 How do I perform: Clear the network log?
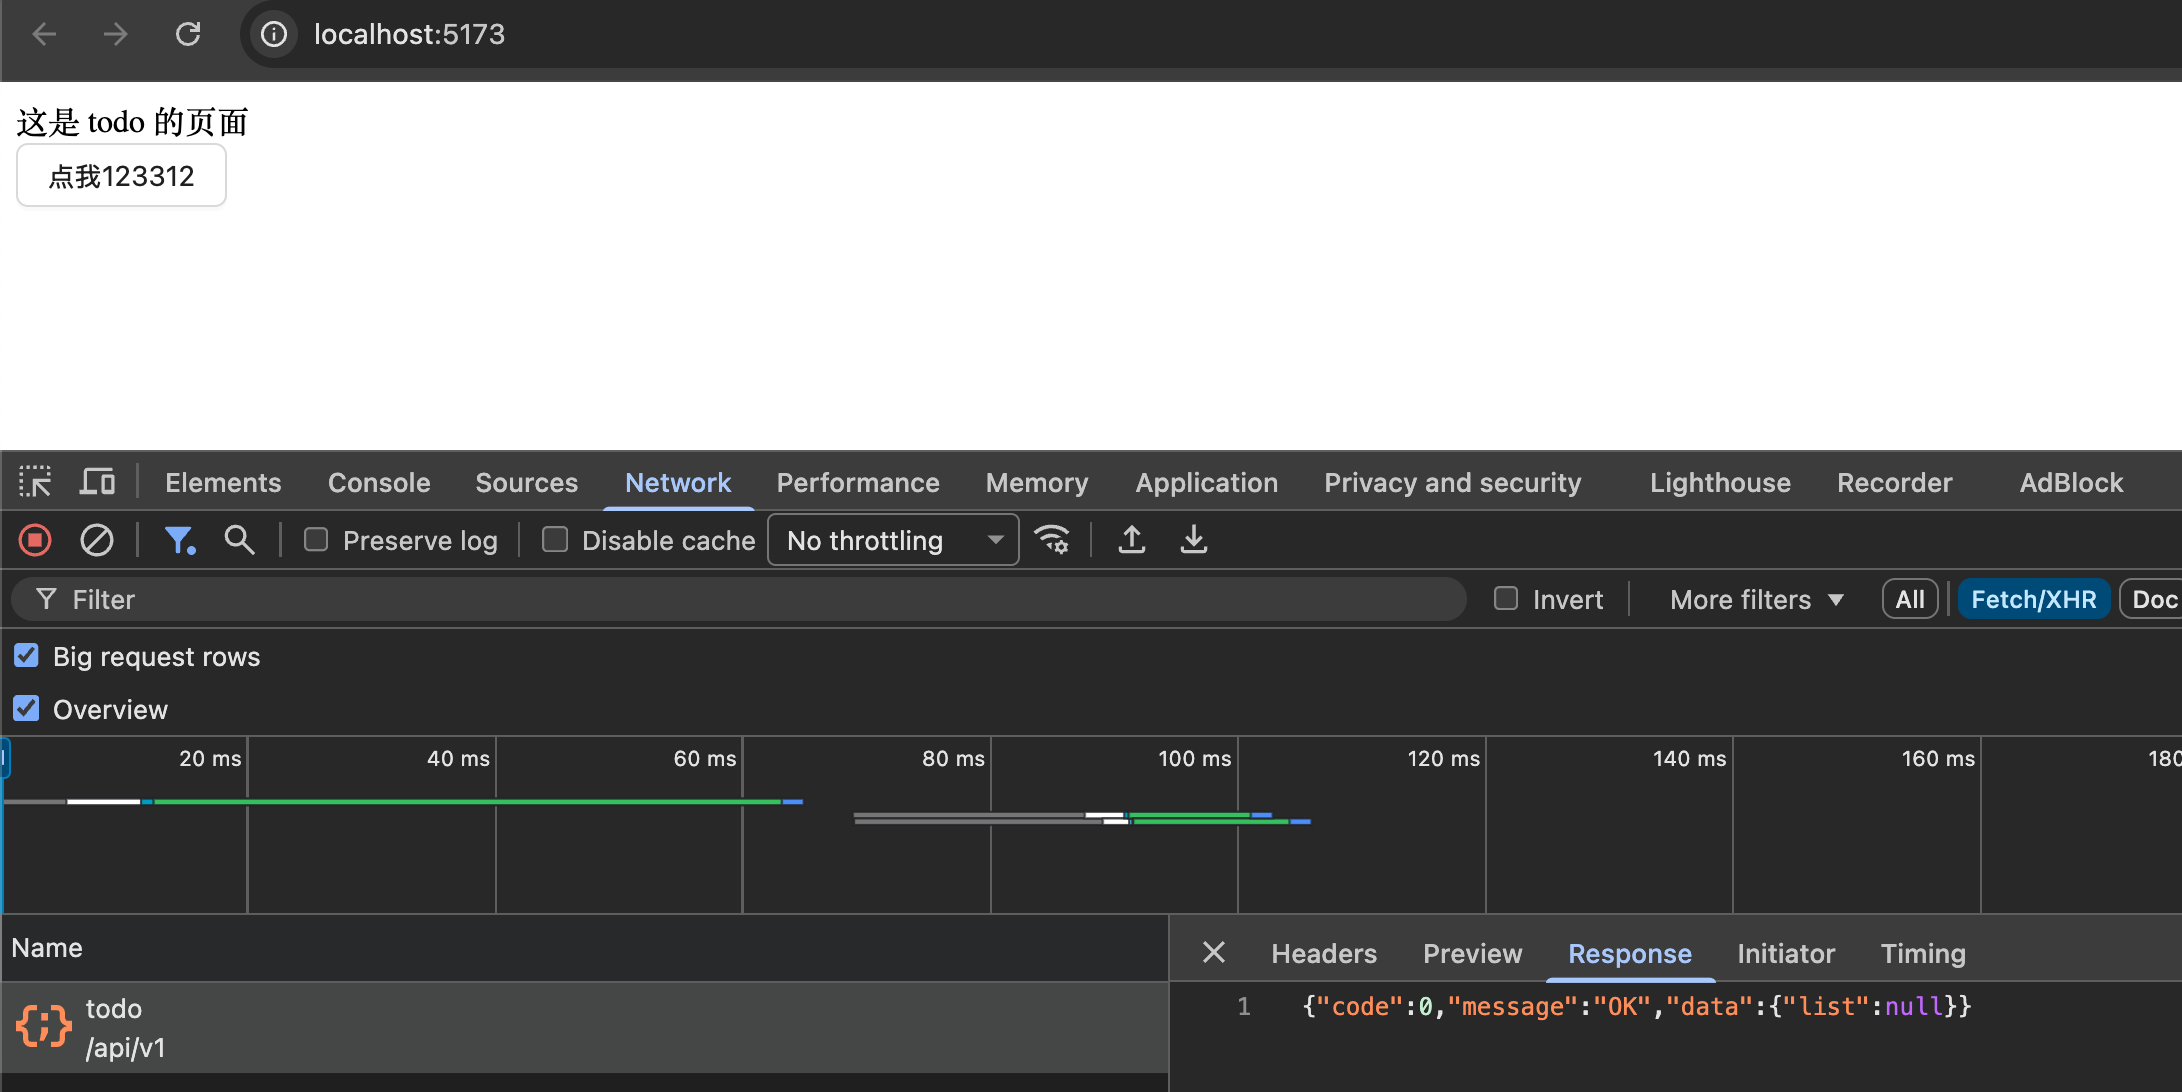click(x=96, y=540)
